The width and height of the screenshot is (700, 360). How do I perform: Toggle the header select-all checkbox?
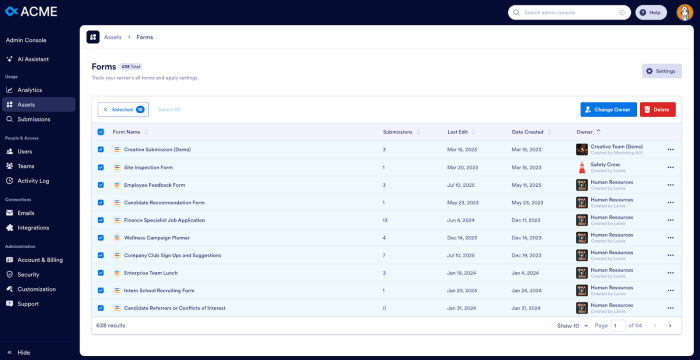coord(101,132)
